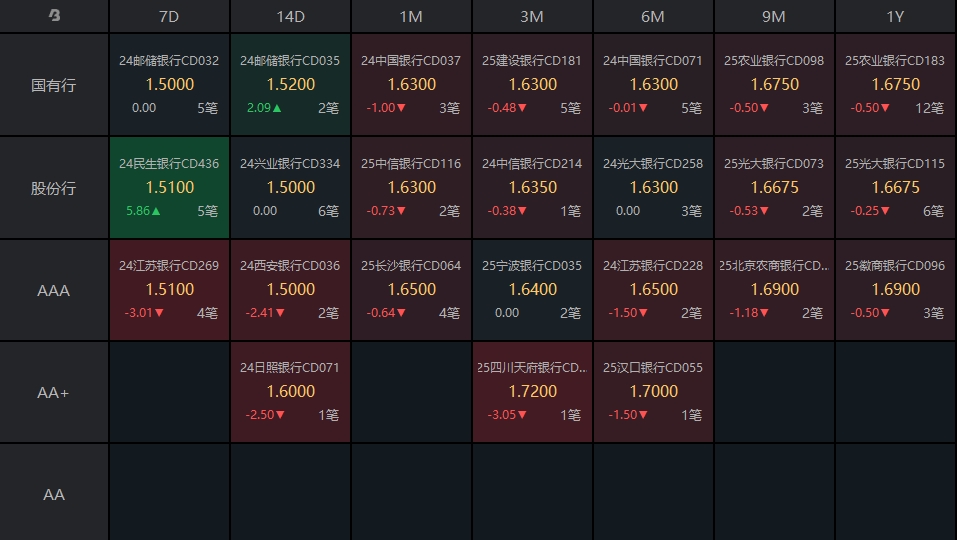Click the 1.7200 yield value
The width and height of the screenshot is (957, 540).
pos(533,391)
